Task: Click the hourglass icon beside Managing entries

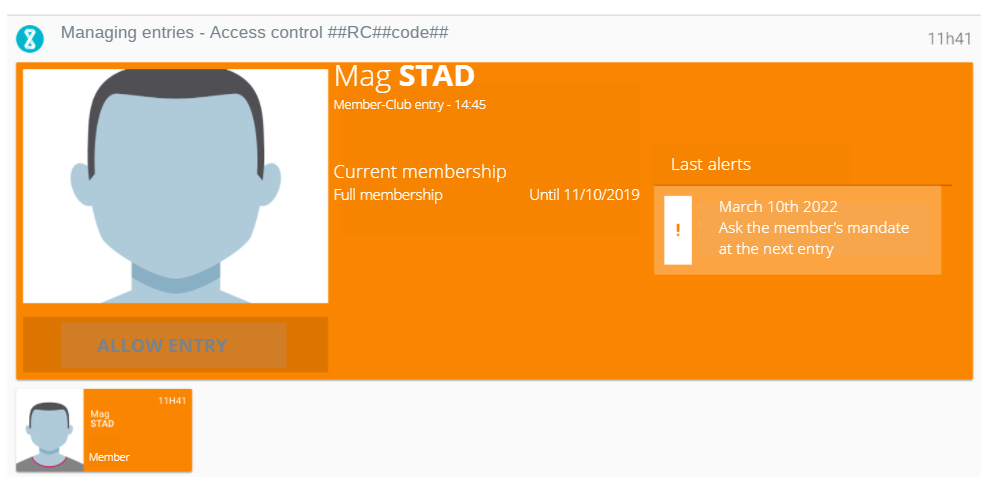Action: tap(30, 39)
